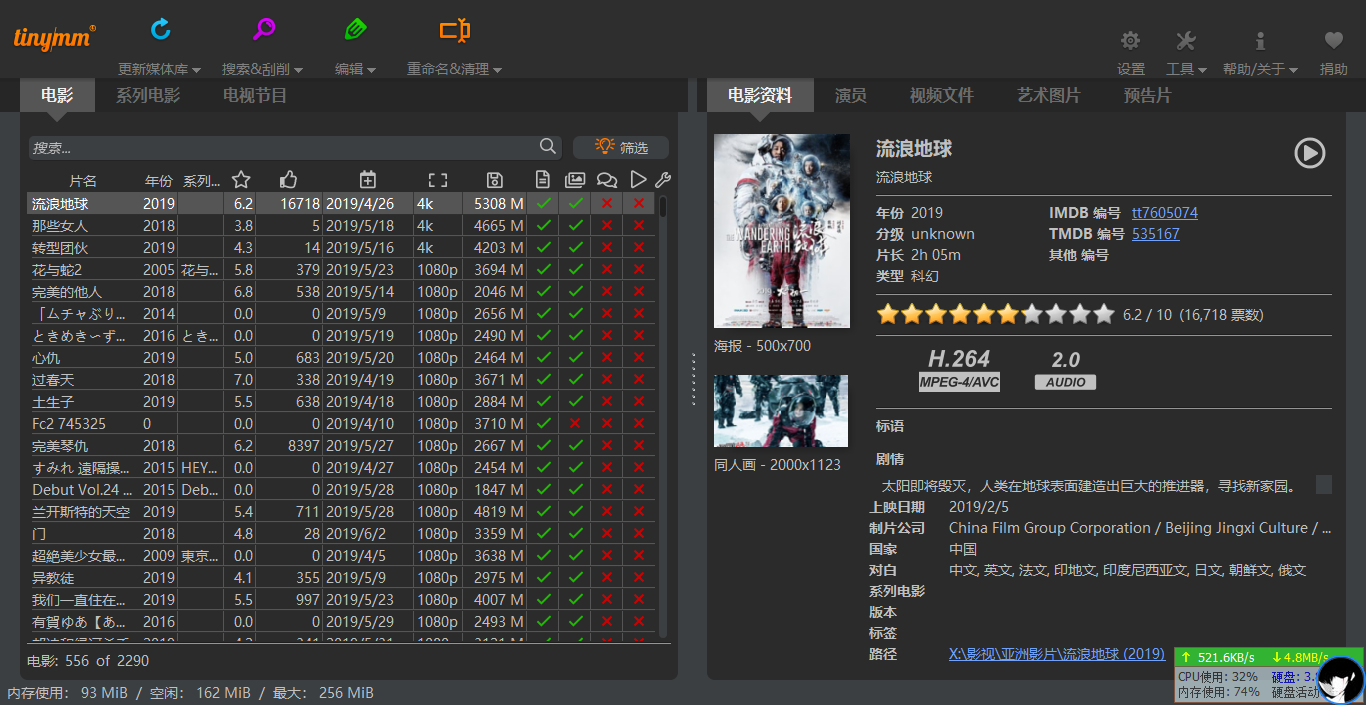Open the 演员 tab
The height and width of the screenshot is (705, 1366).
[x=851, y=96]
